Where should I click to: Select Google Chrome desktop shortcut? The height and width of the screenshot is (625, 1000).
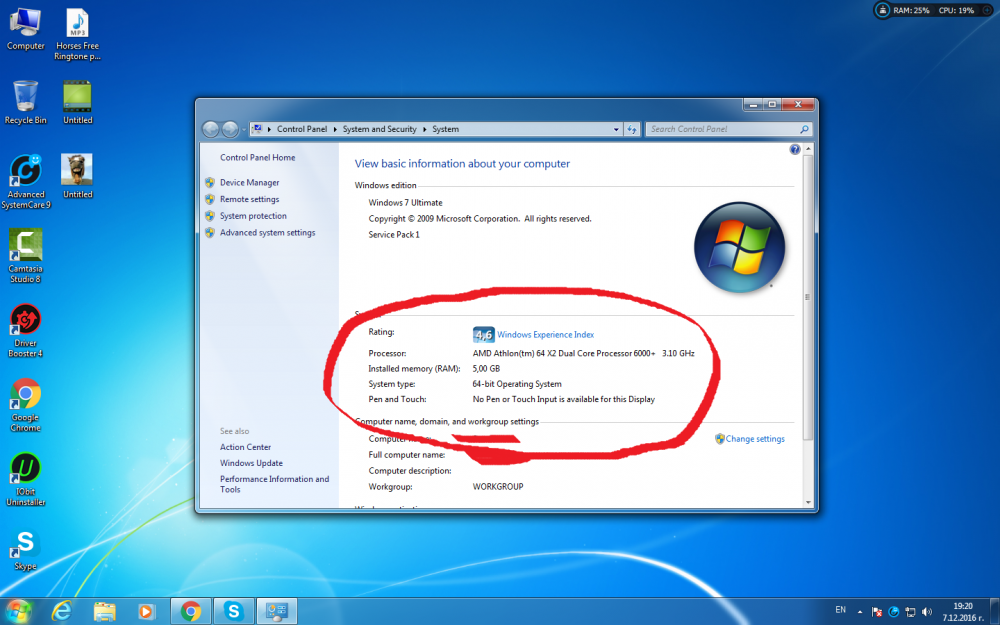point(26,405)
